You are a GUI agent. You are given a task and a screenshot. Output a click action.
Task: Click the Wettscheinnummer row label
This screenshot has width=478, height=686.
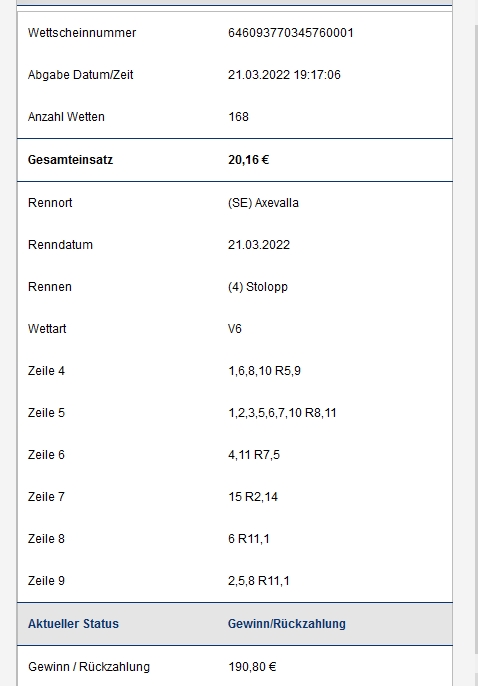coord(82,33)
